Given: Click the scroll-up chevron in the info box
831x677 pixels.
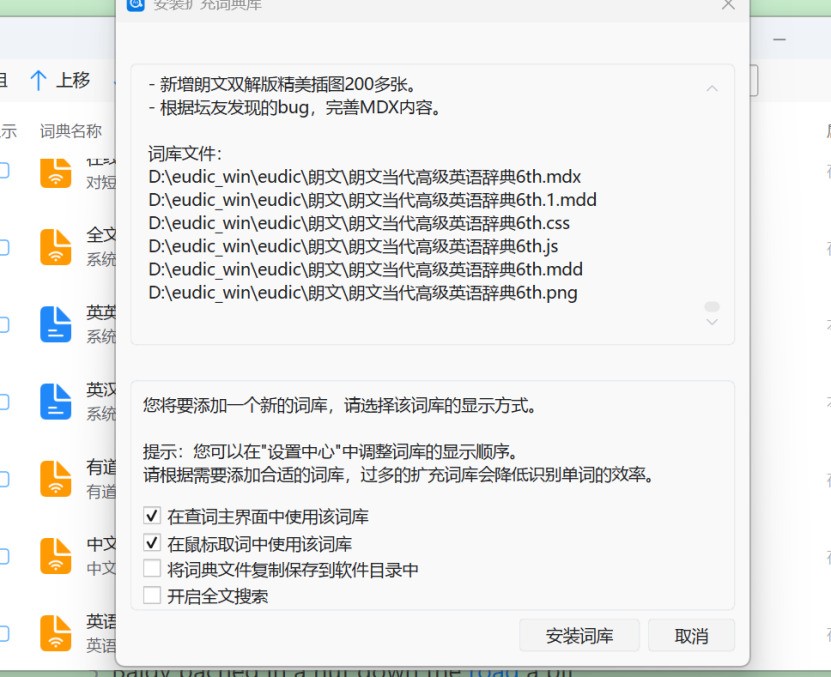Looking at the screenshot, I should point(712,89).
